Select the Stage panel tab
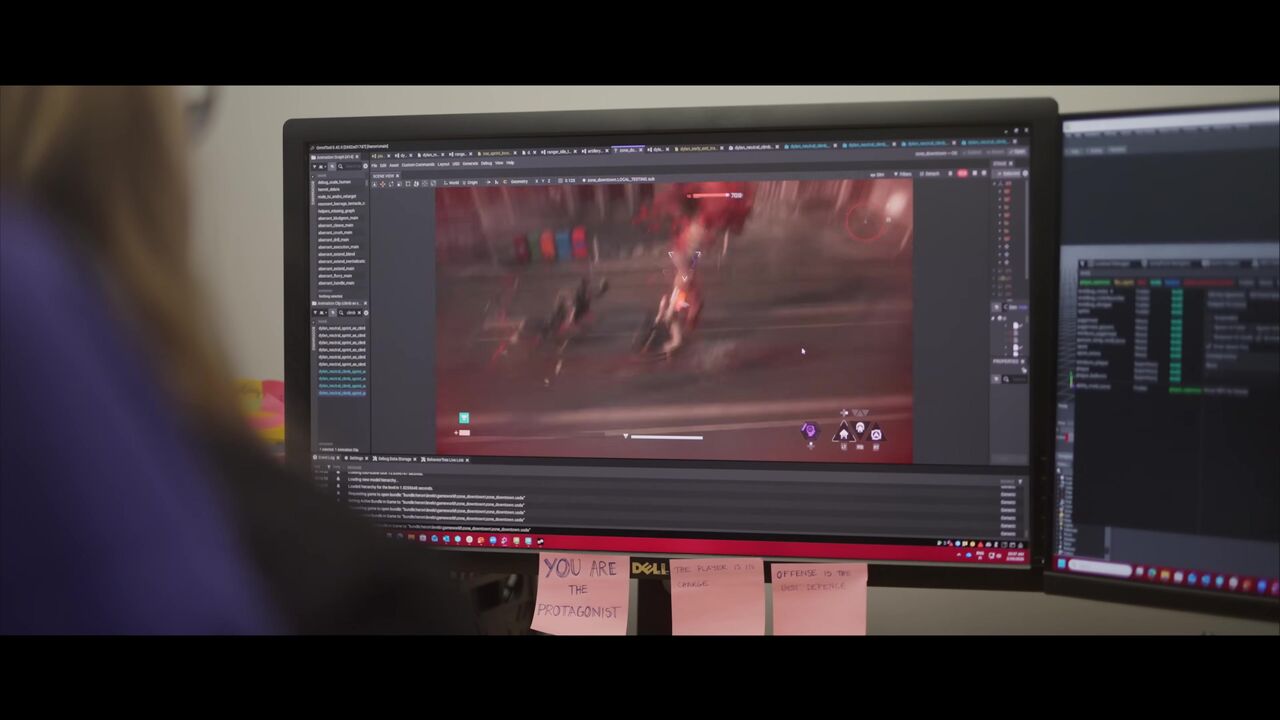The image size is (1280, 720). pos(1000,163)
